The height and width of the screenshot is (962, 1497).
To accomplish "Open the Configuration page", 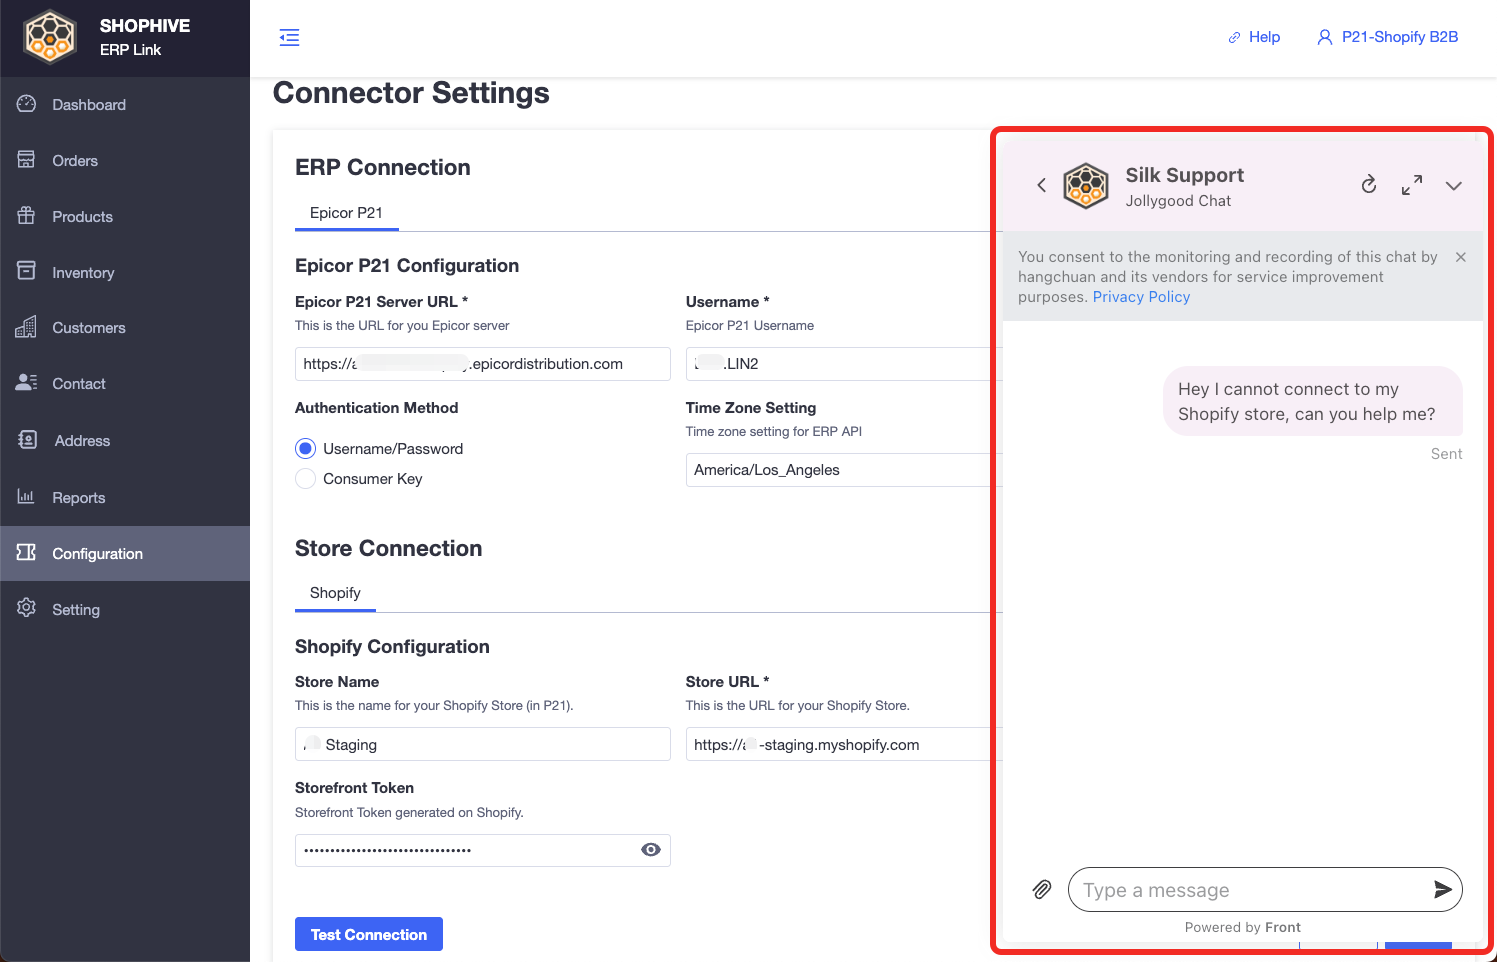I will [125, 554].
